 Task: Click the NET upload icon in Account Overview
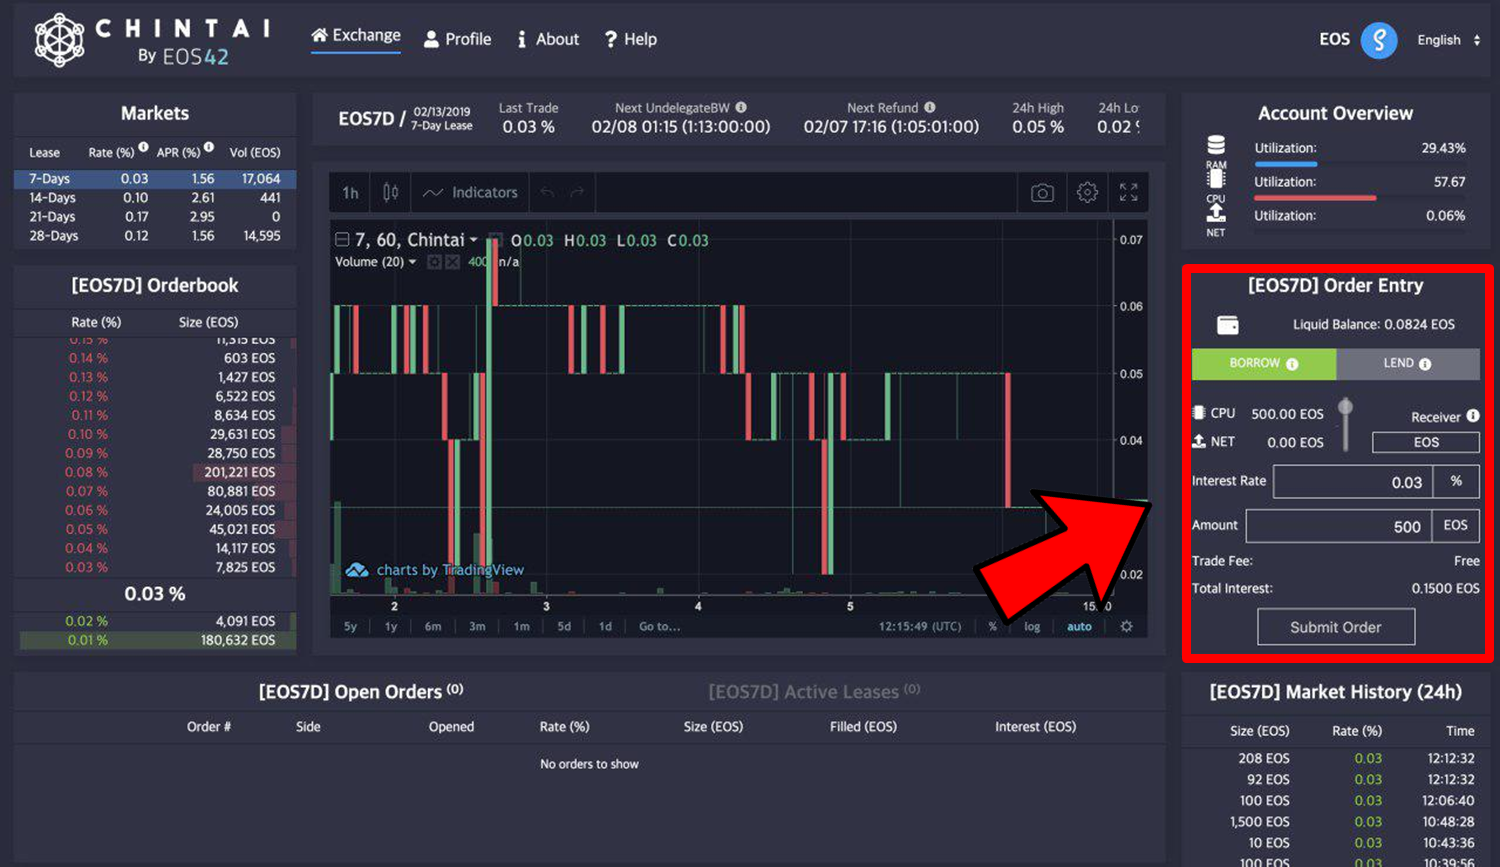(1216, 212)
